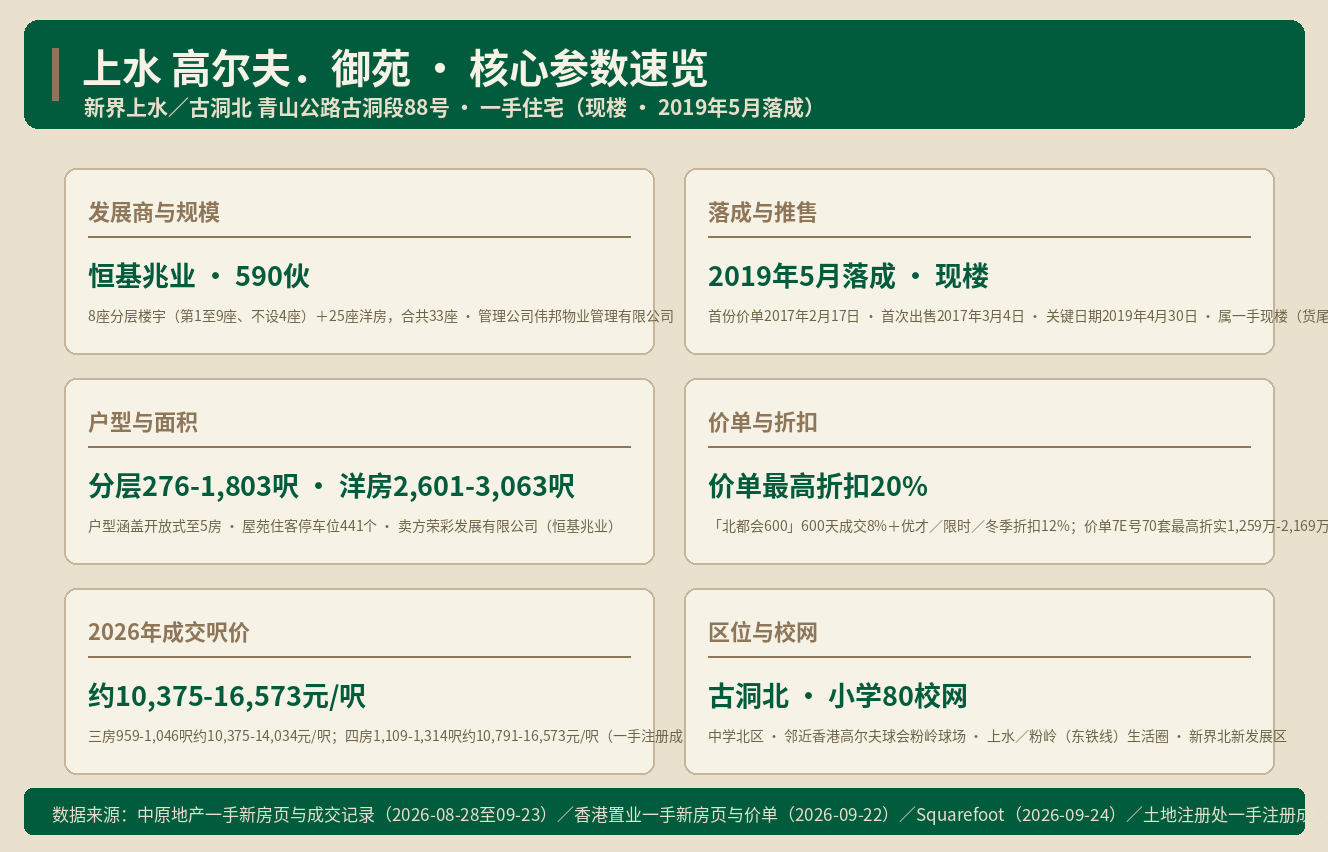Select the value 古洞北 · 小学80校网
The image size is (1328, 852).
[x=838, y=696]
